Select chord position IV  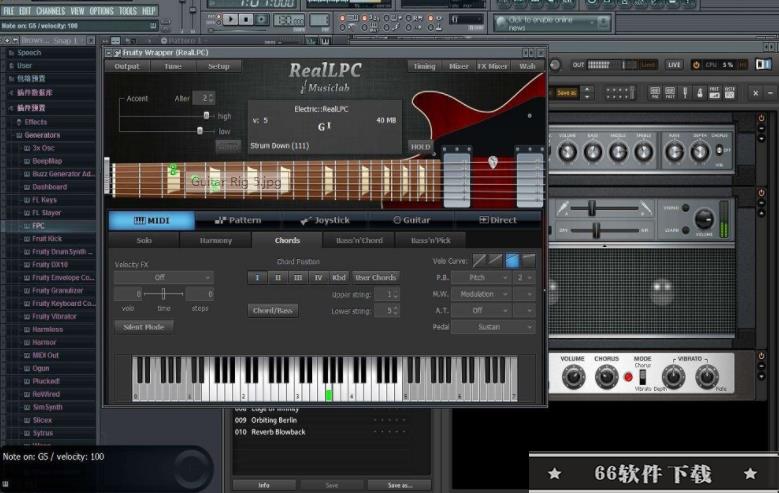(318, 277)
